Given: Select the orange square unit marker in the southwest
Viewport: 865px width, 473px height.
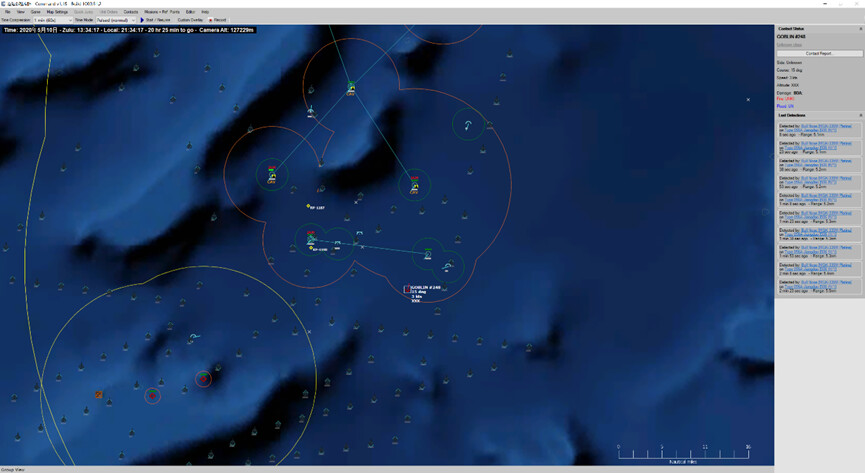Looking at the screenshot, I should 99,395.
